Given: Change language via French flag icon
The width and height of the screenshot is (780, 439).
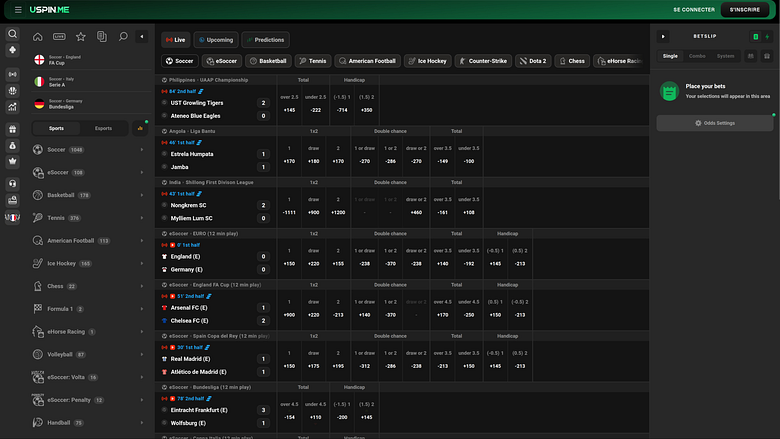Looking at the screenshot, I should (x=12, y=217).
